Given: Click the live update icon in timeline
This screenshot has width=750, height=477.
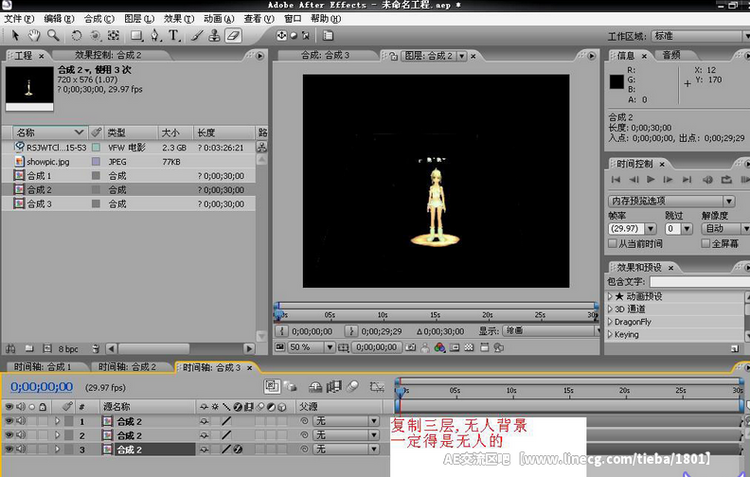Looking at the screenshot, I should pos(272,387).
